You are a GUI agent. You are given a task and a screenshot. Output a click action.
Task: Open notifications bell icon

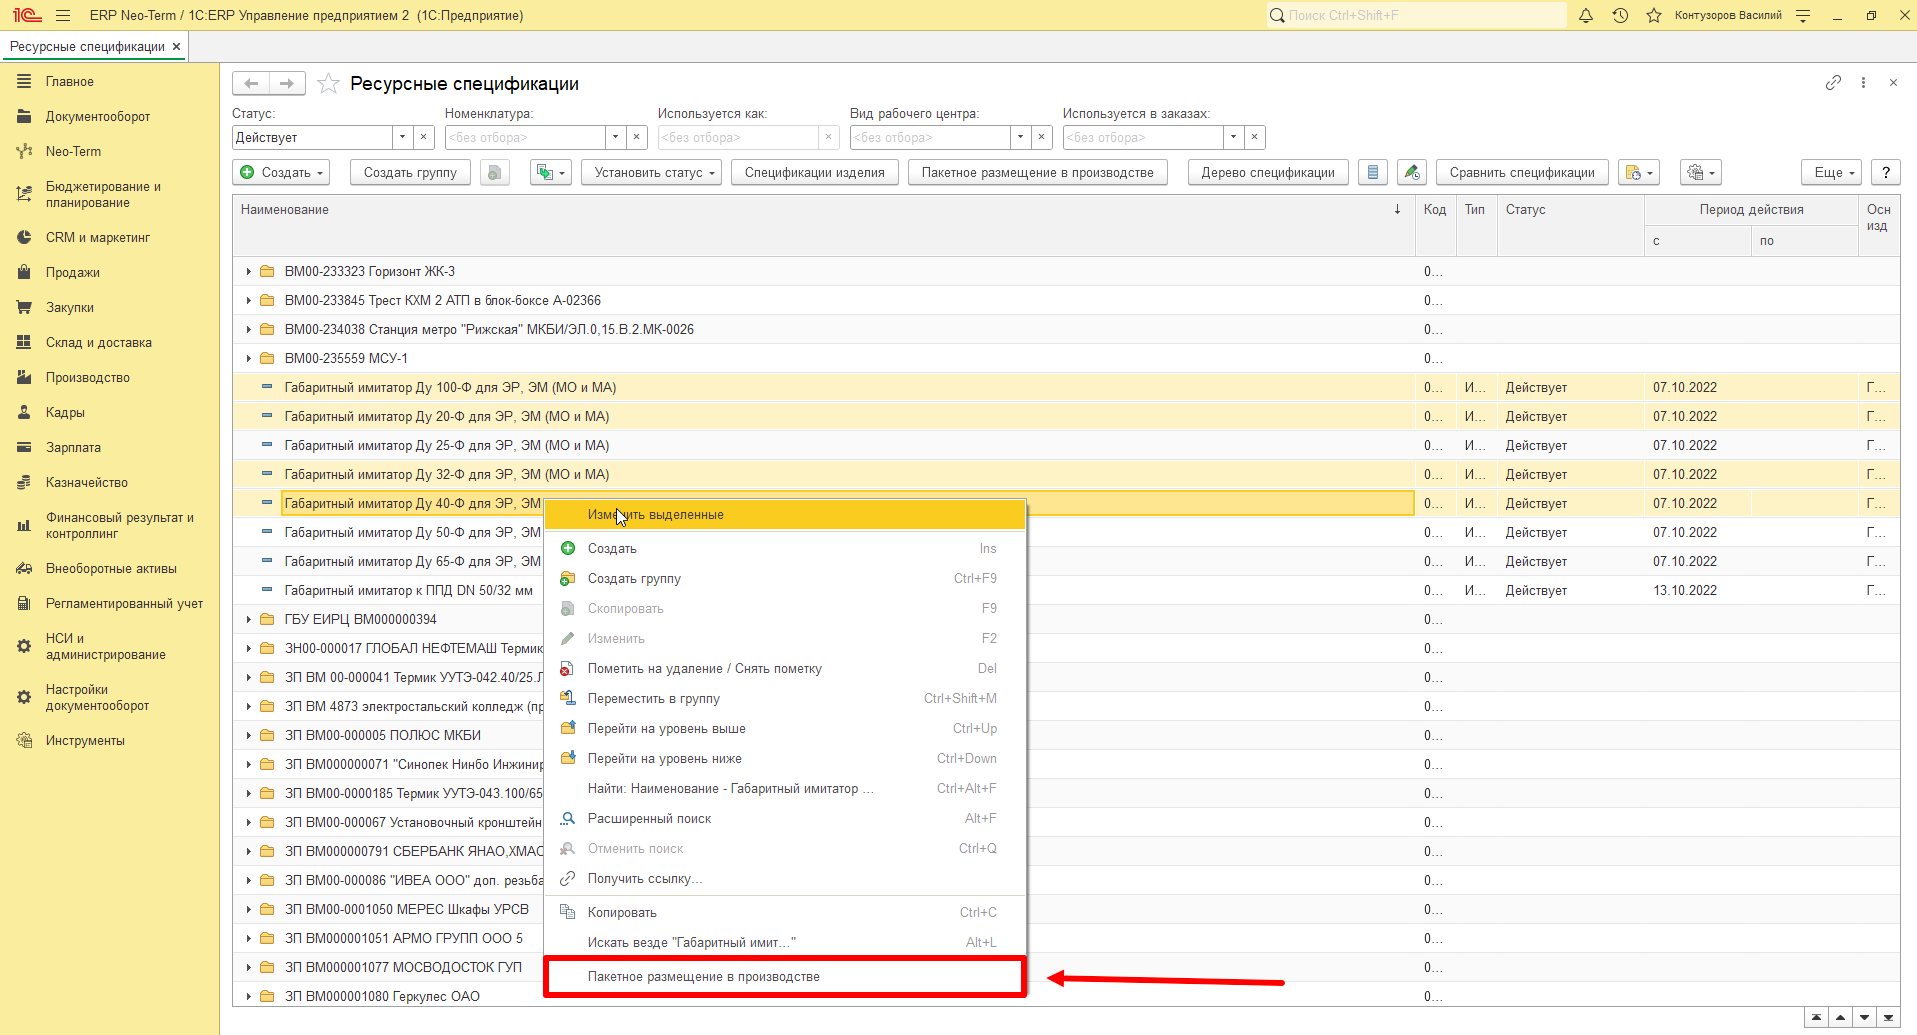[1586, 15]
